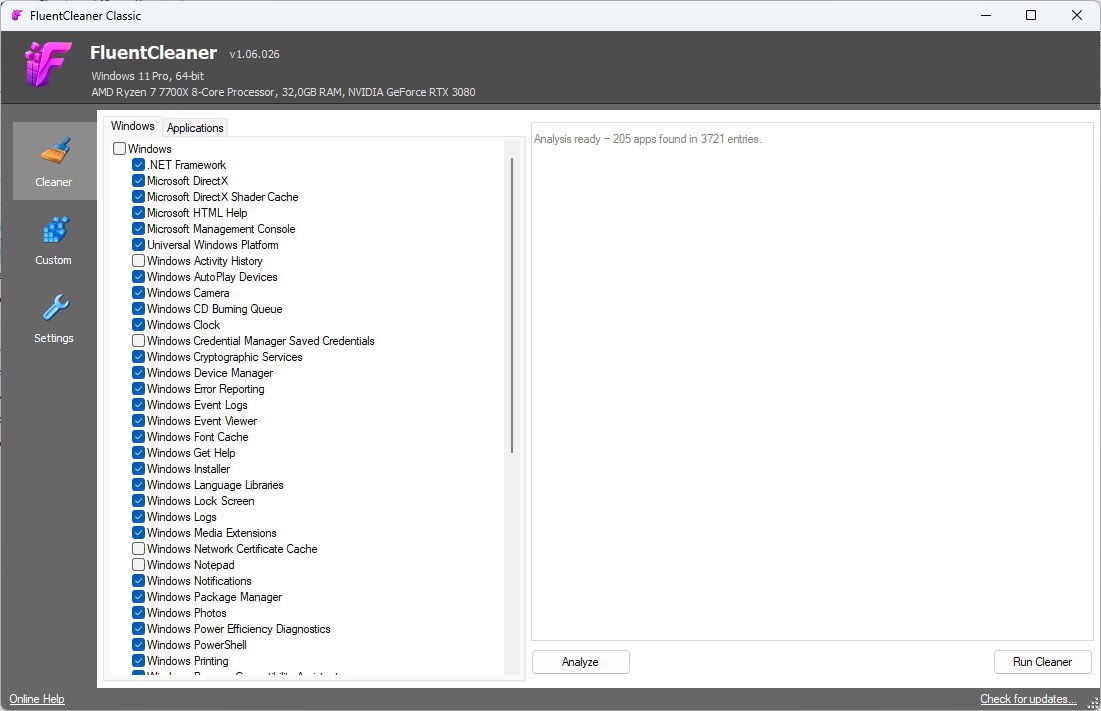
Task: Select Windows Get Help label
Action: pos(191,453)
